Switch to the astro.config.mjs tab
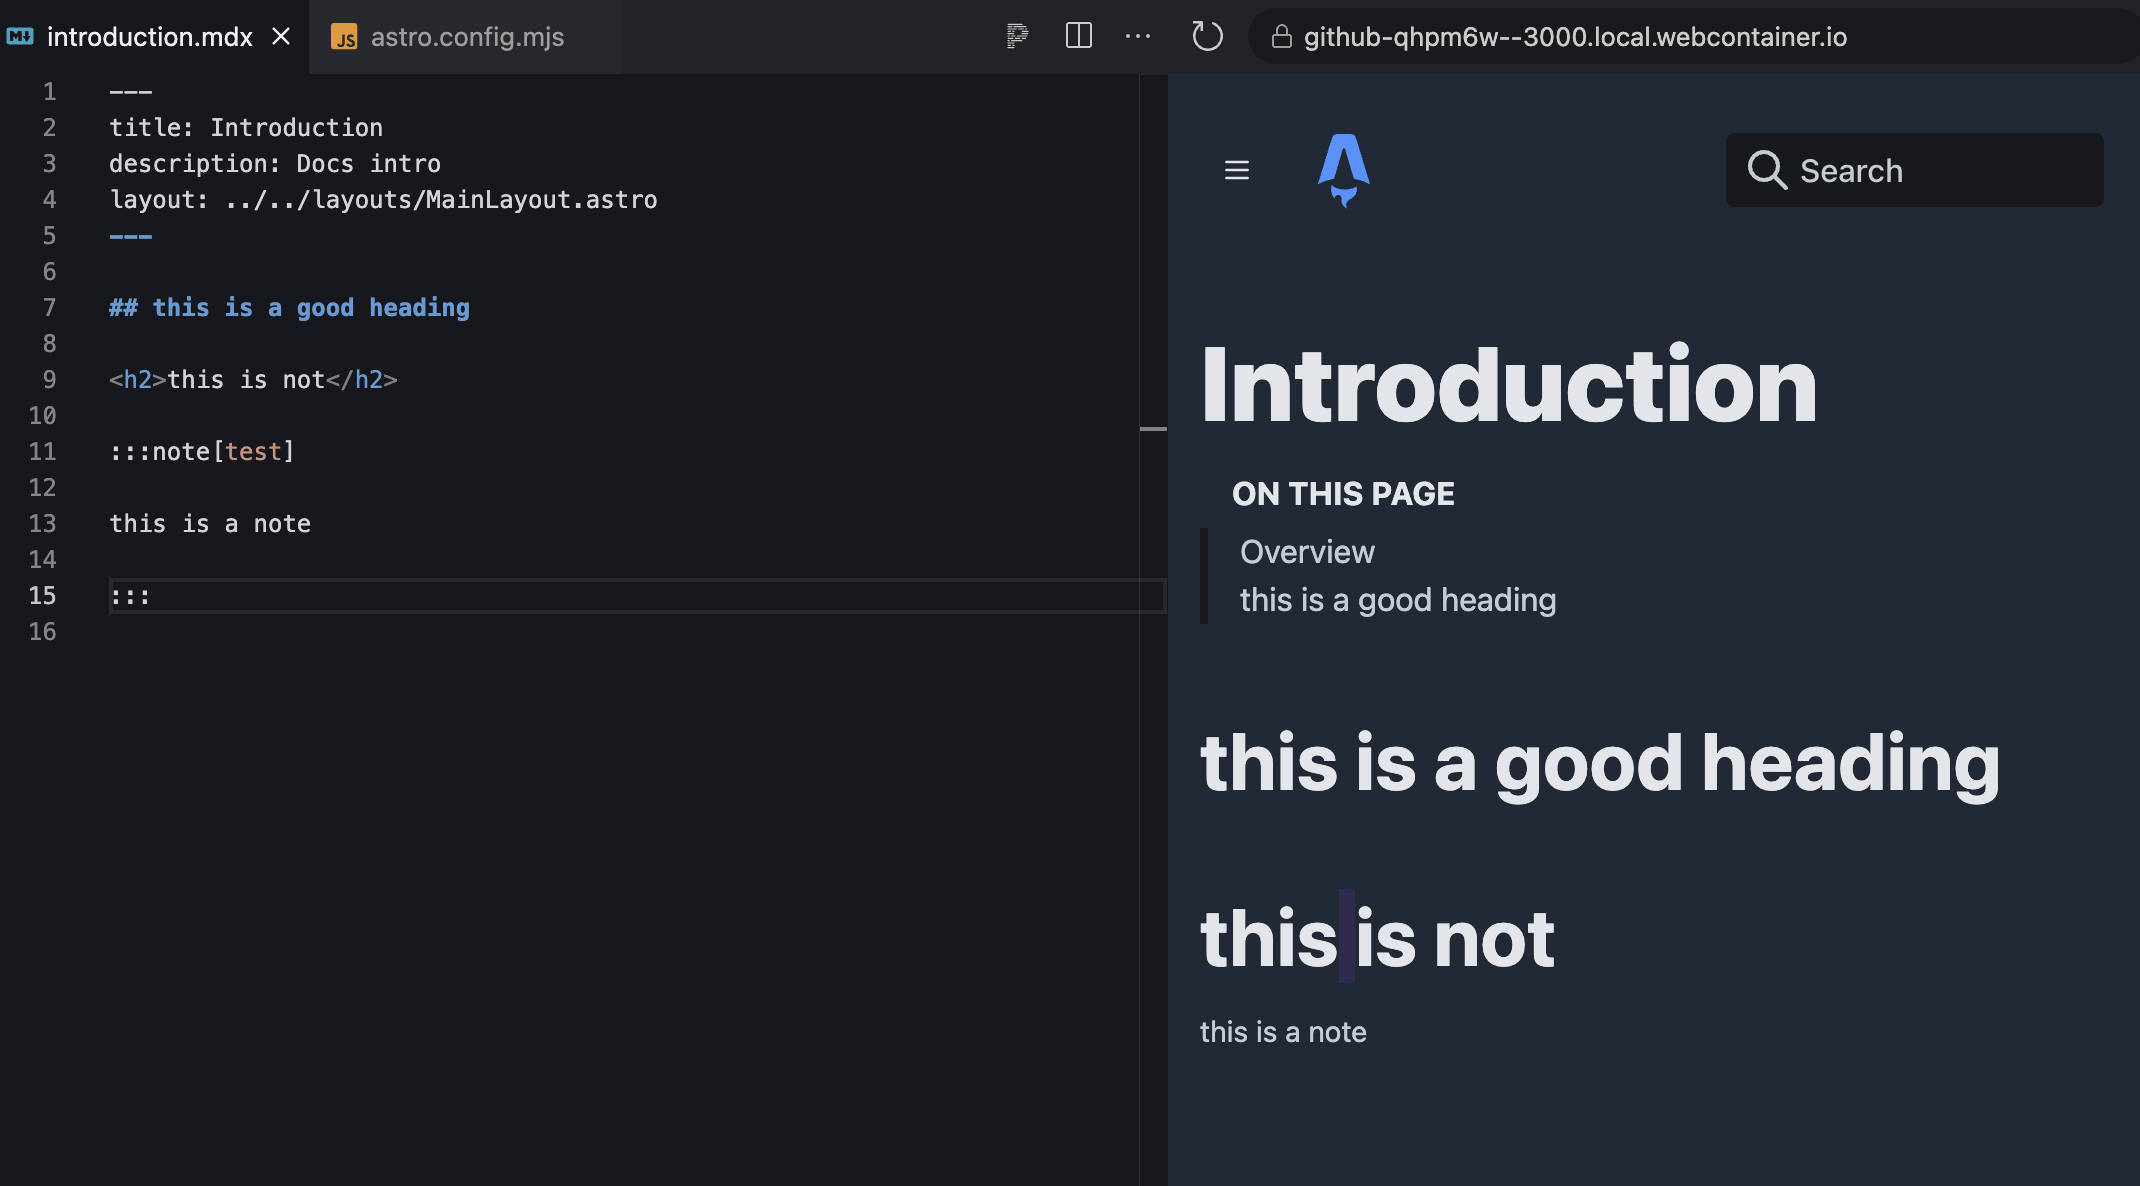Screen dimensions: 2140x1186 [x=466, y=37]
